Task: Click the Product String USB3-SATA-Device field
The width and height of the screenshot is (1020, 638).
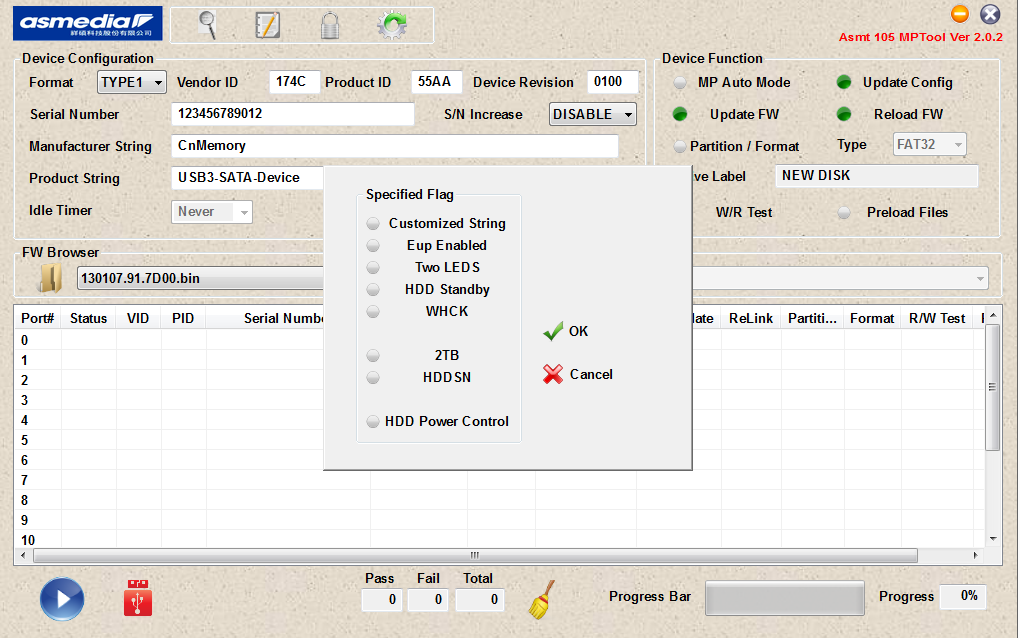Action: click(x=247, y=178)
